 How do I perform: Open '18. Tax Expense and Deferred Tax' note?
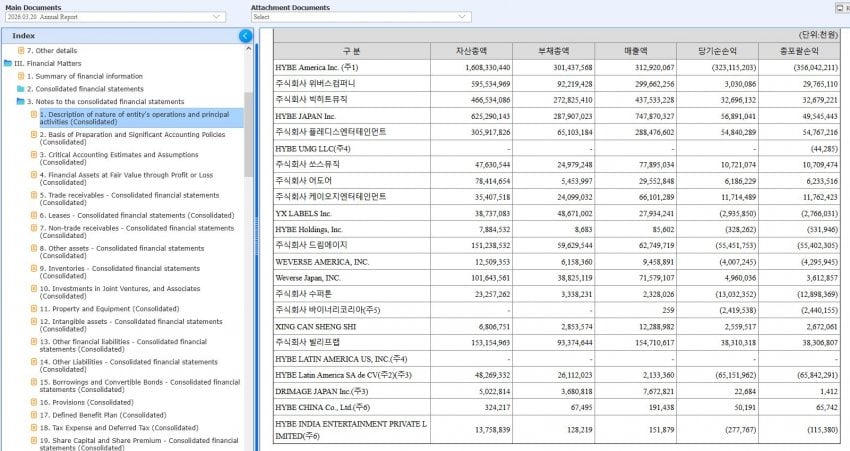(119, 428)
